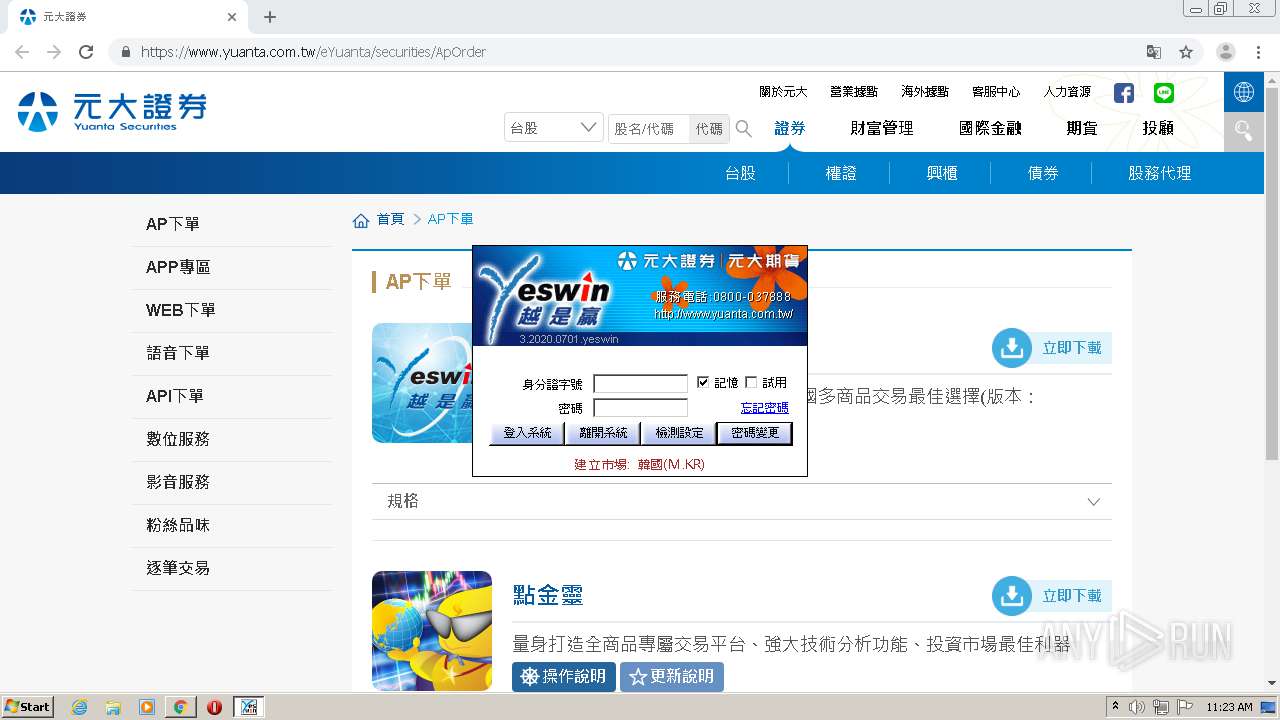This screenshot has width=1280, height=720.
Task: Open the Yuanta LINE icon
Action: click(1164, 93)
